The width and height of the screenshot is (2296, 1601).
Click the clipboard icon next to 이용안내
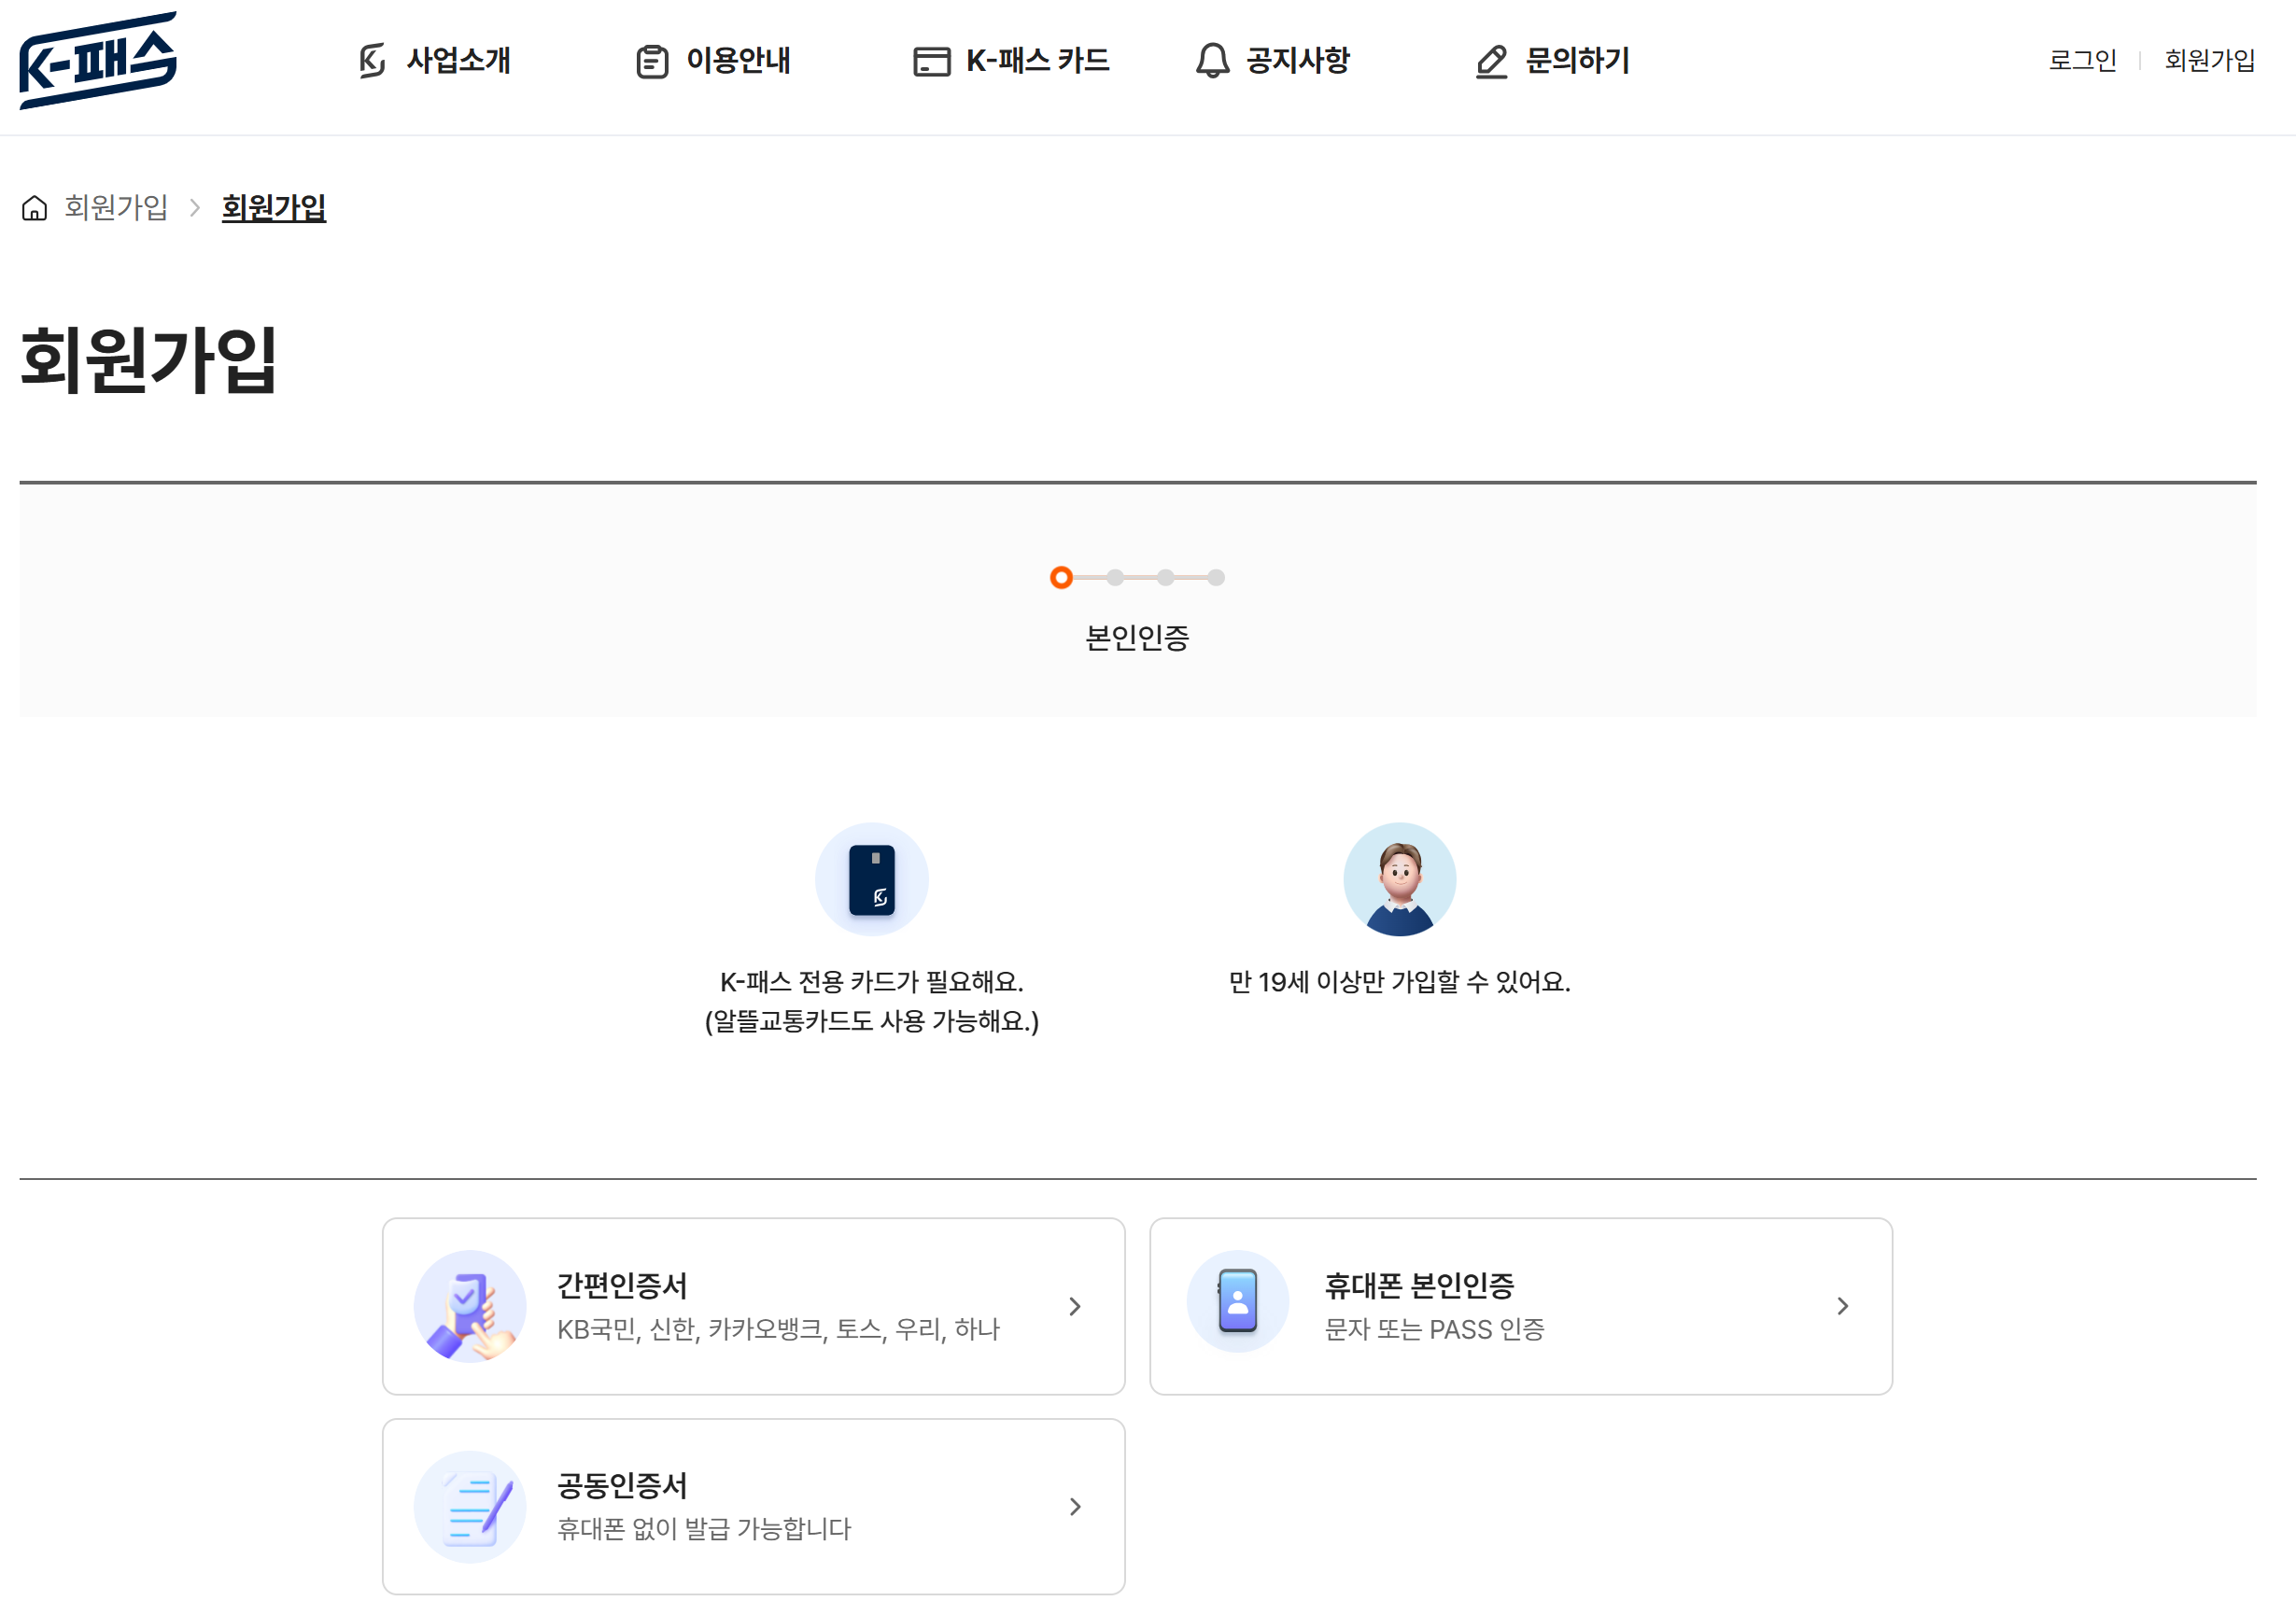651,62
